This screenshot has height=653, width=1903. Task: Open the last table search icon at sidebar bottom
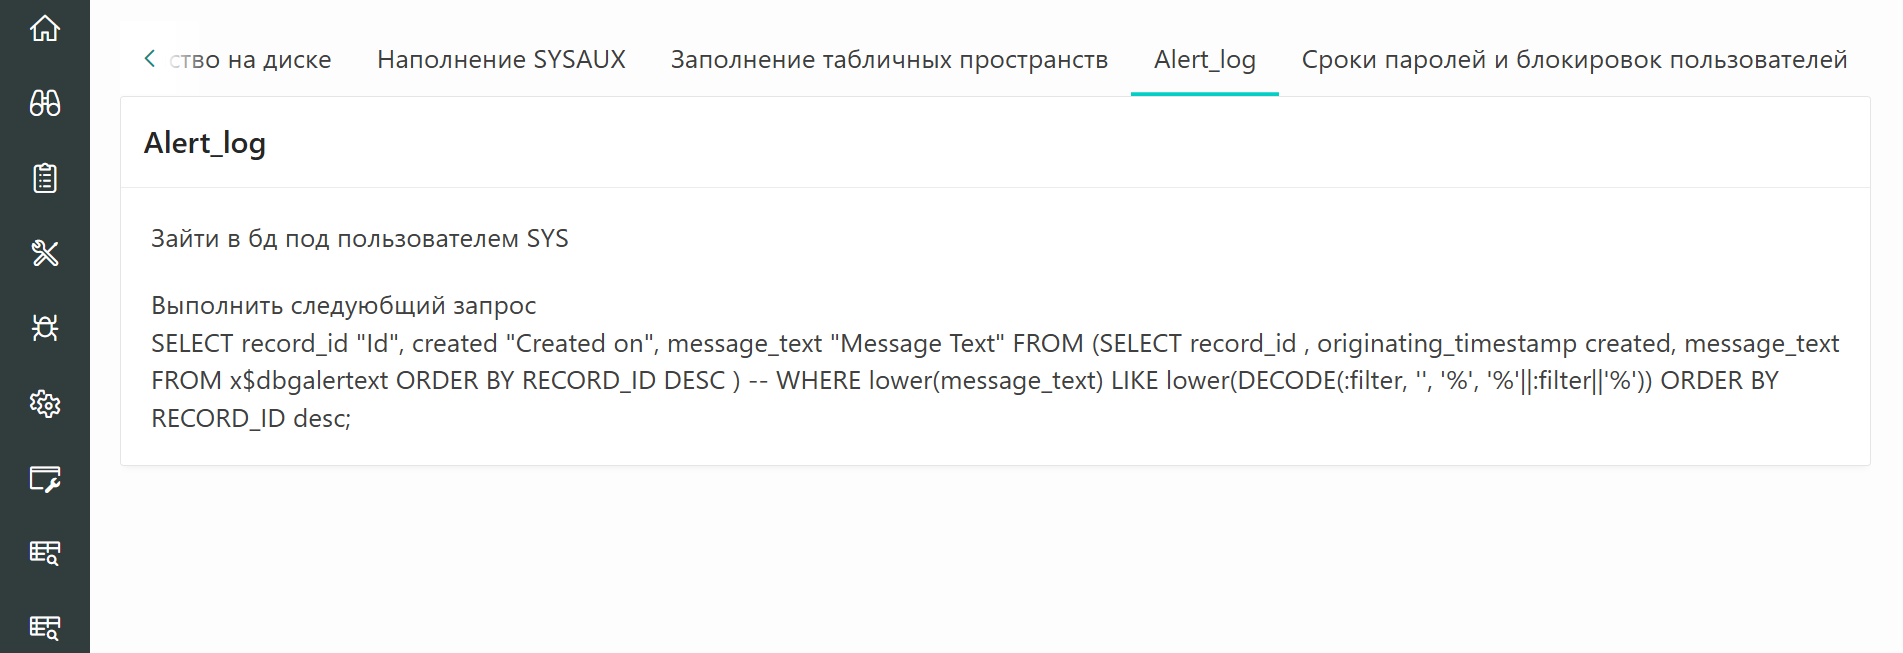click(45, 628)
